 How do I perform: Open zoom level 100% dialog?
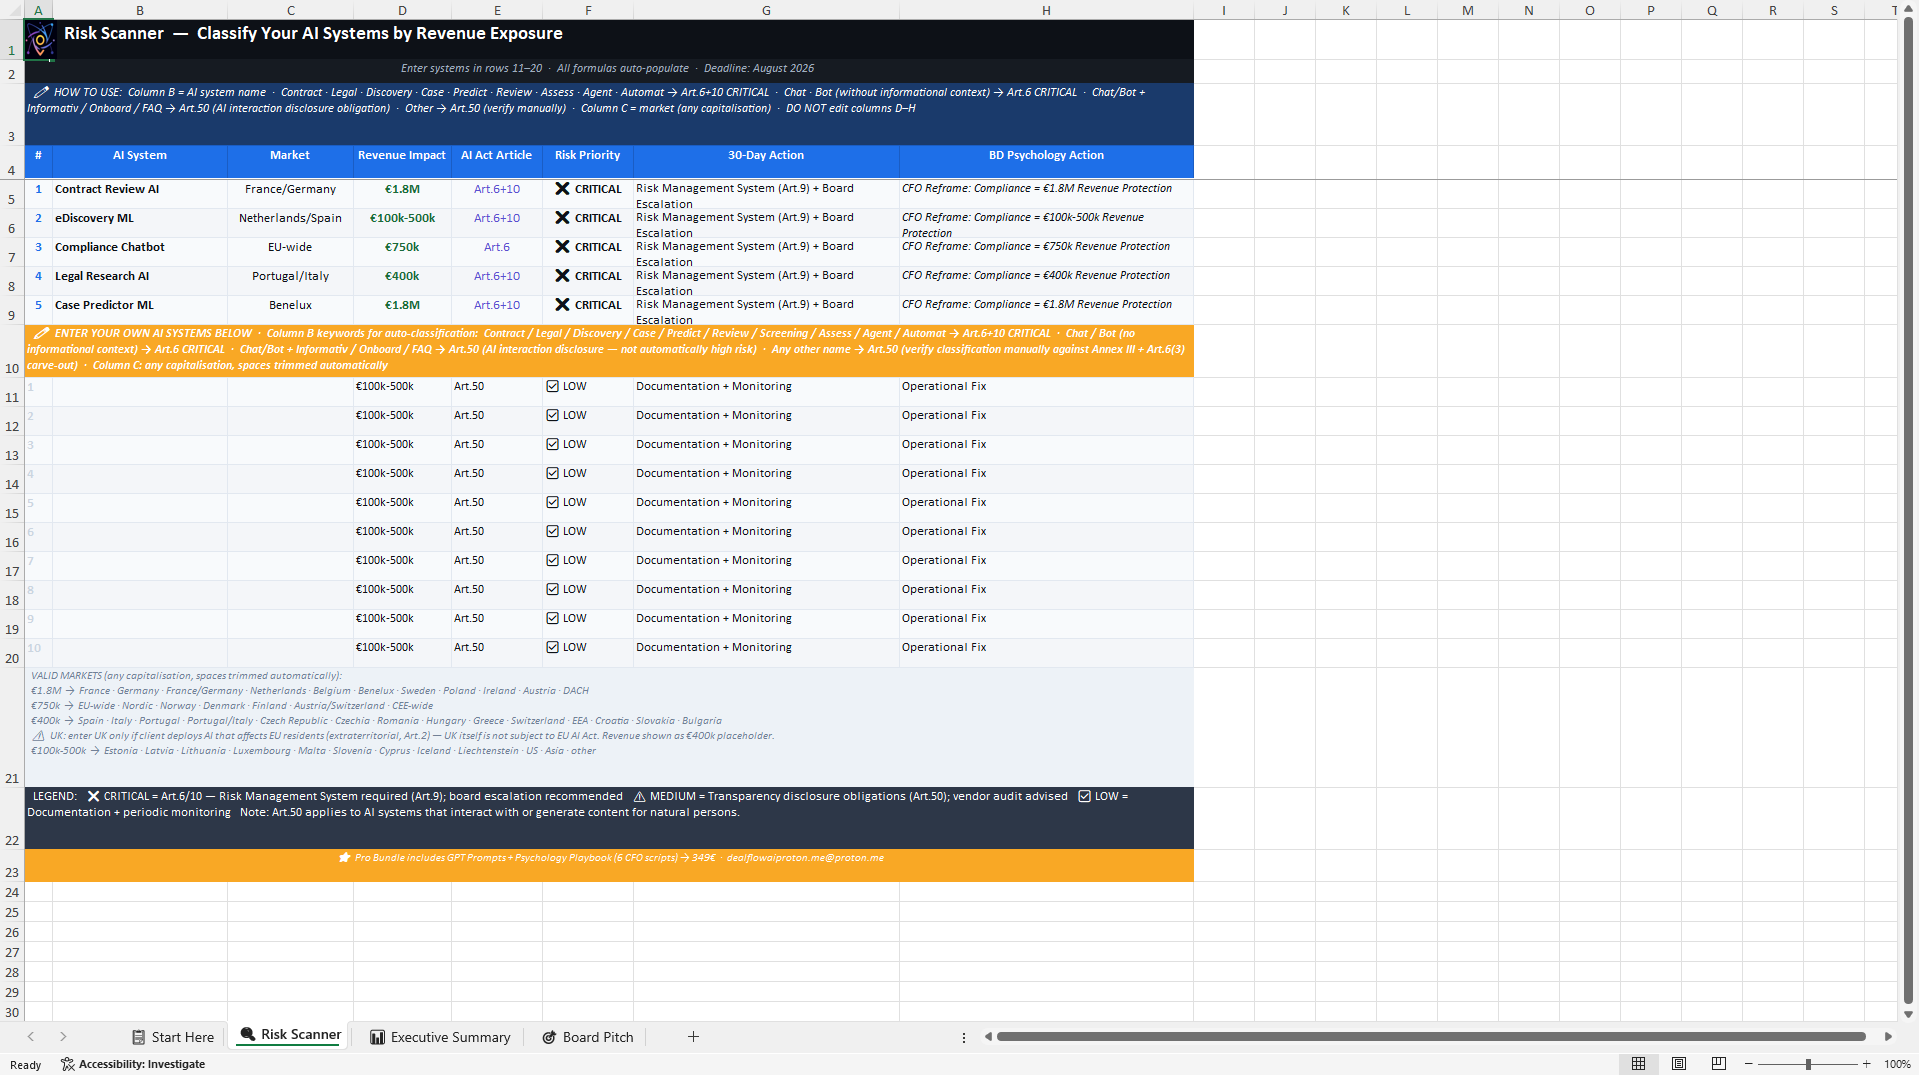(1897, 1064)
